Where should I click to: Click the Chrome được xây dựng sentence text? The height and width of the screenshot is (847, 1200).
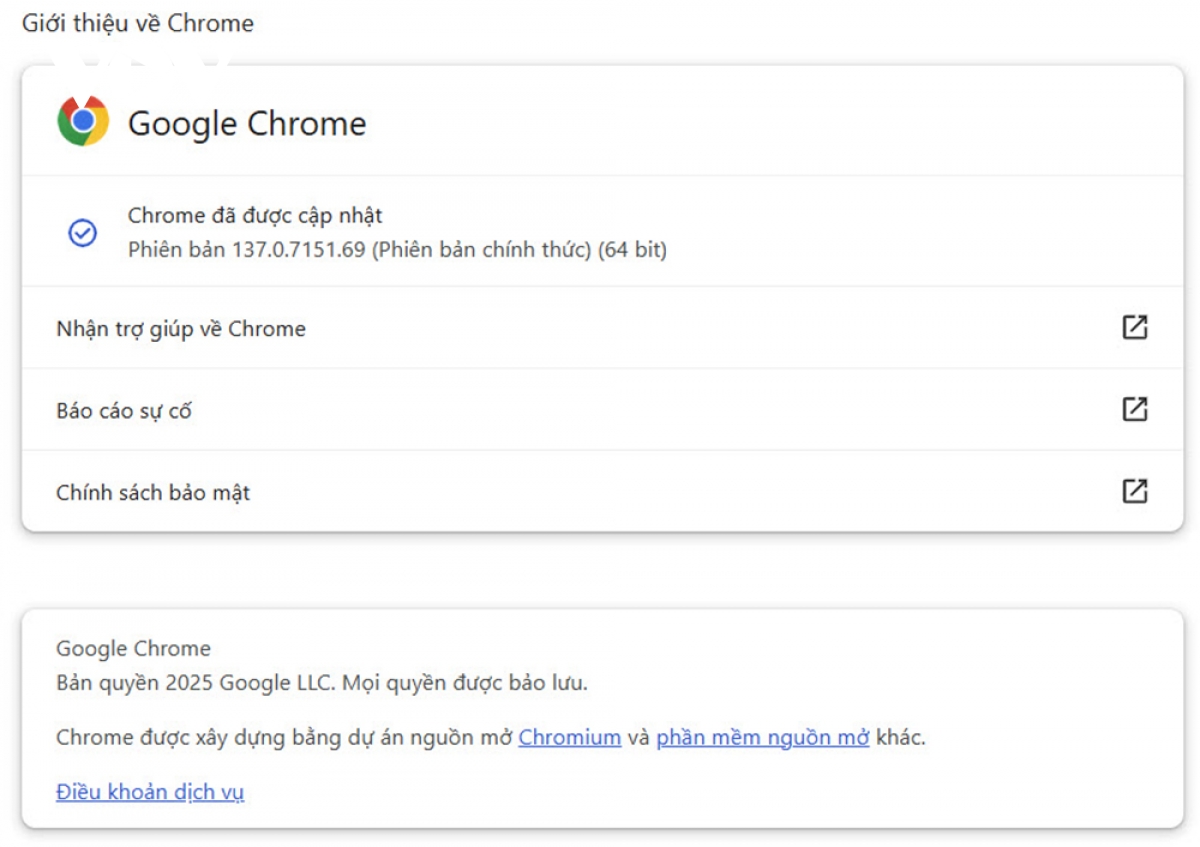point(491,738)
